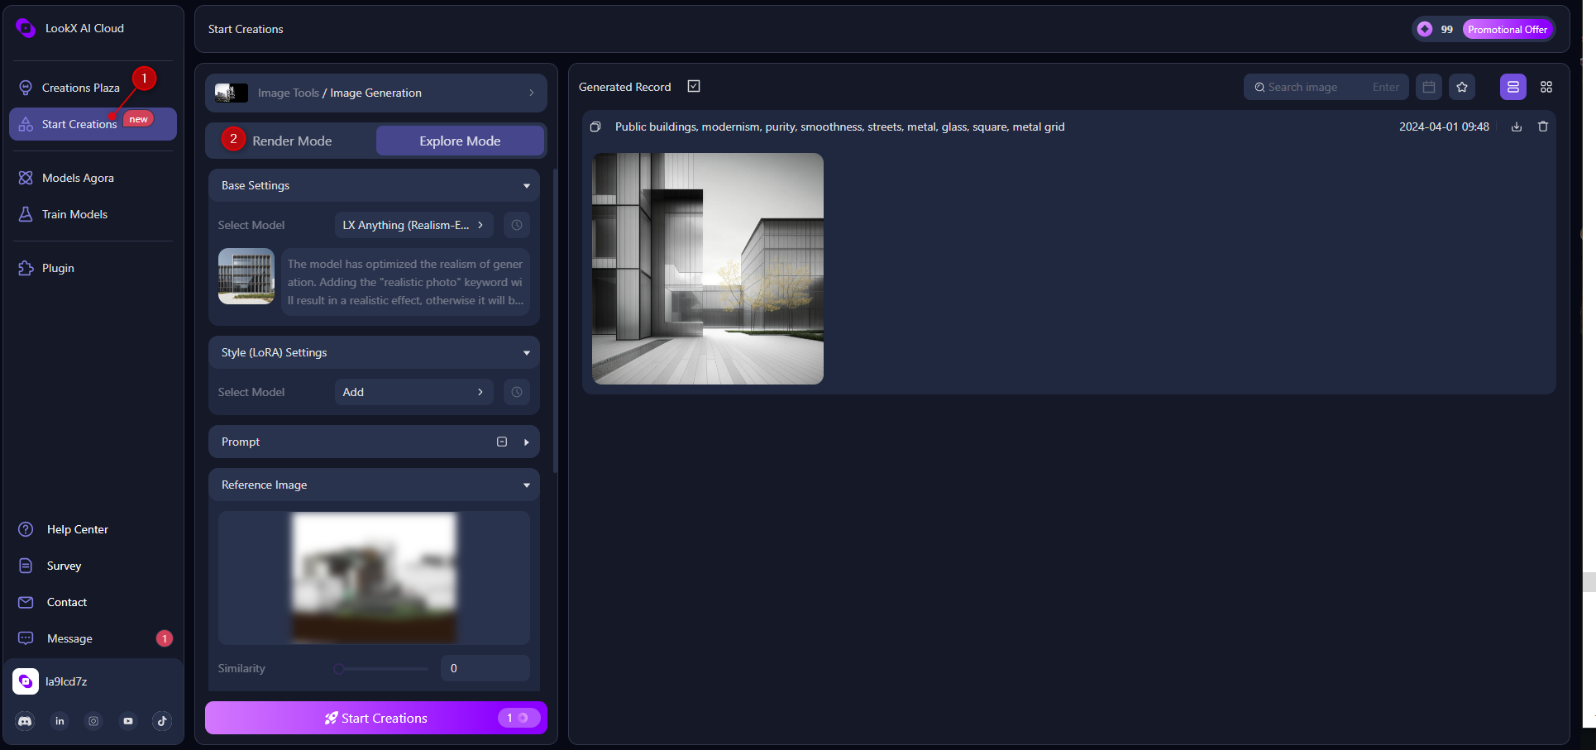This screenshot has width=1596, height=750.
Task: Click the Enter hint in search box
Action: click(x=1386, y=87)
